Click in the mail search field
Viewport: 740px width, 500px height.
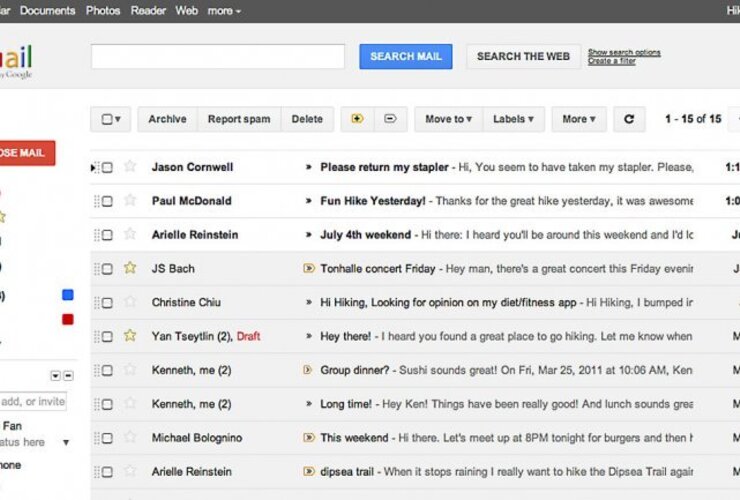[217, 57]
